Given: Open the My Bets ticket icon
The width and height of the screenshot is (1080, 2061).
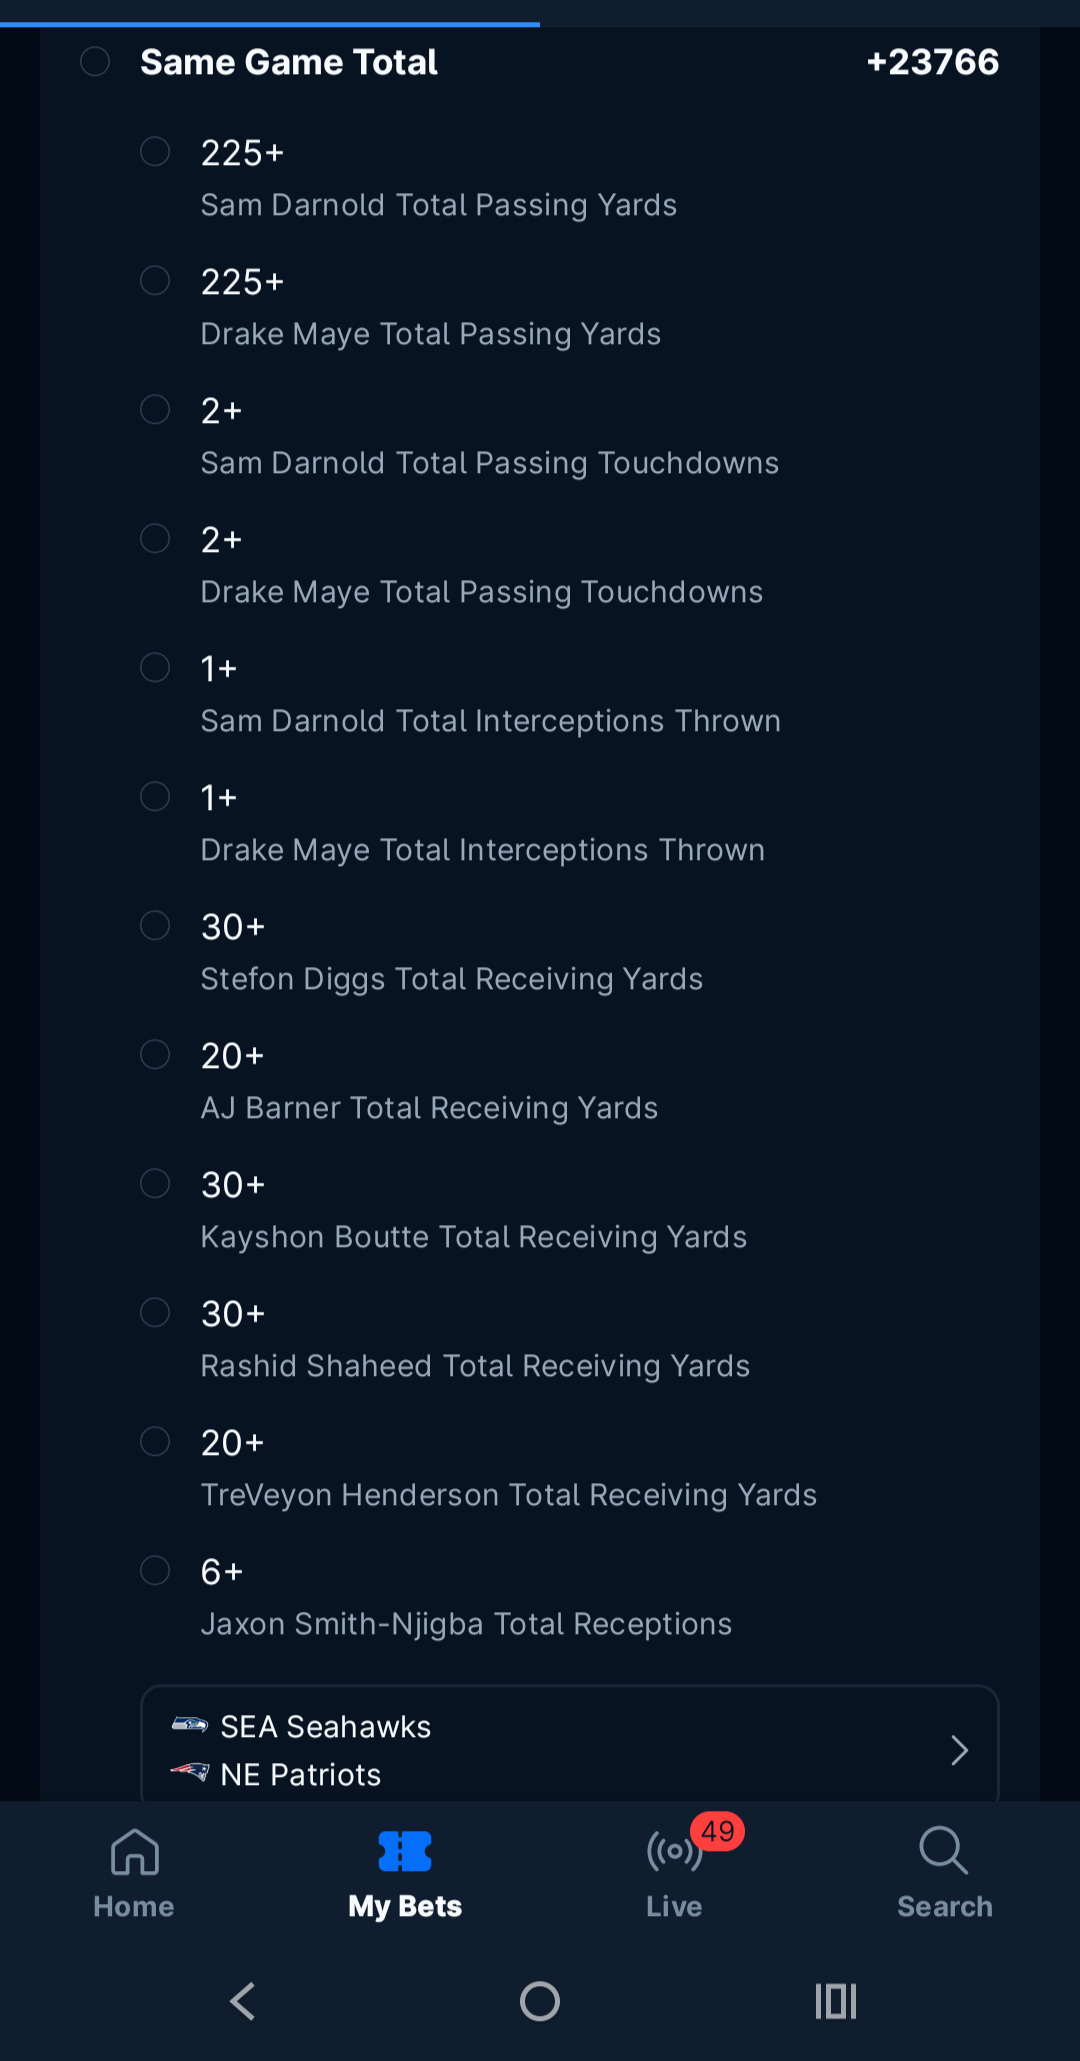Looking at the screenshot, I should [x=405, y=1852].
